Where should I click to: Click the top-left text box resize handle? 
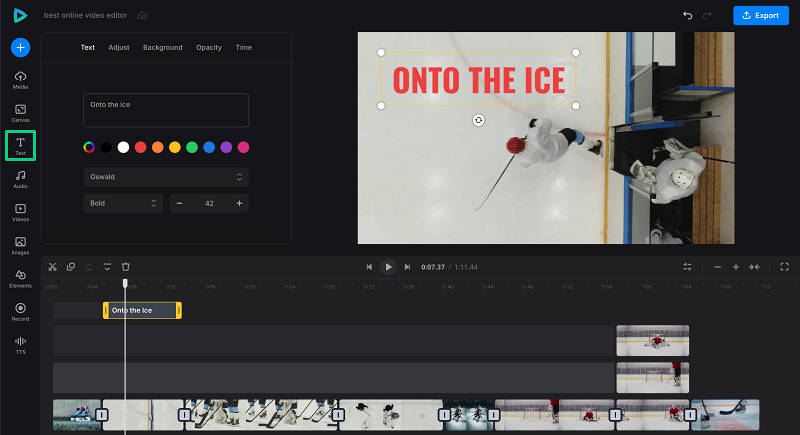tap(381, 53)
